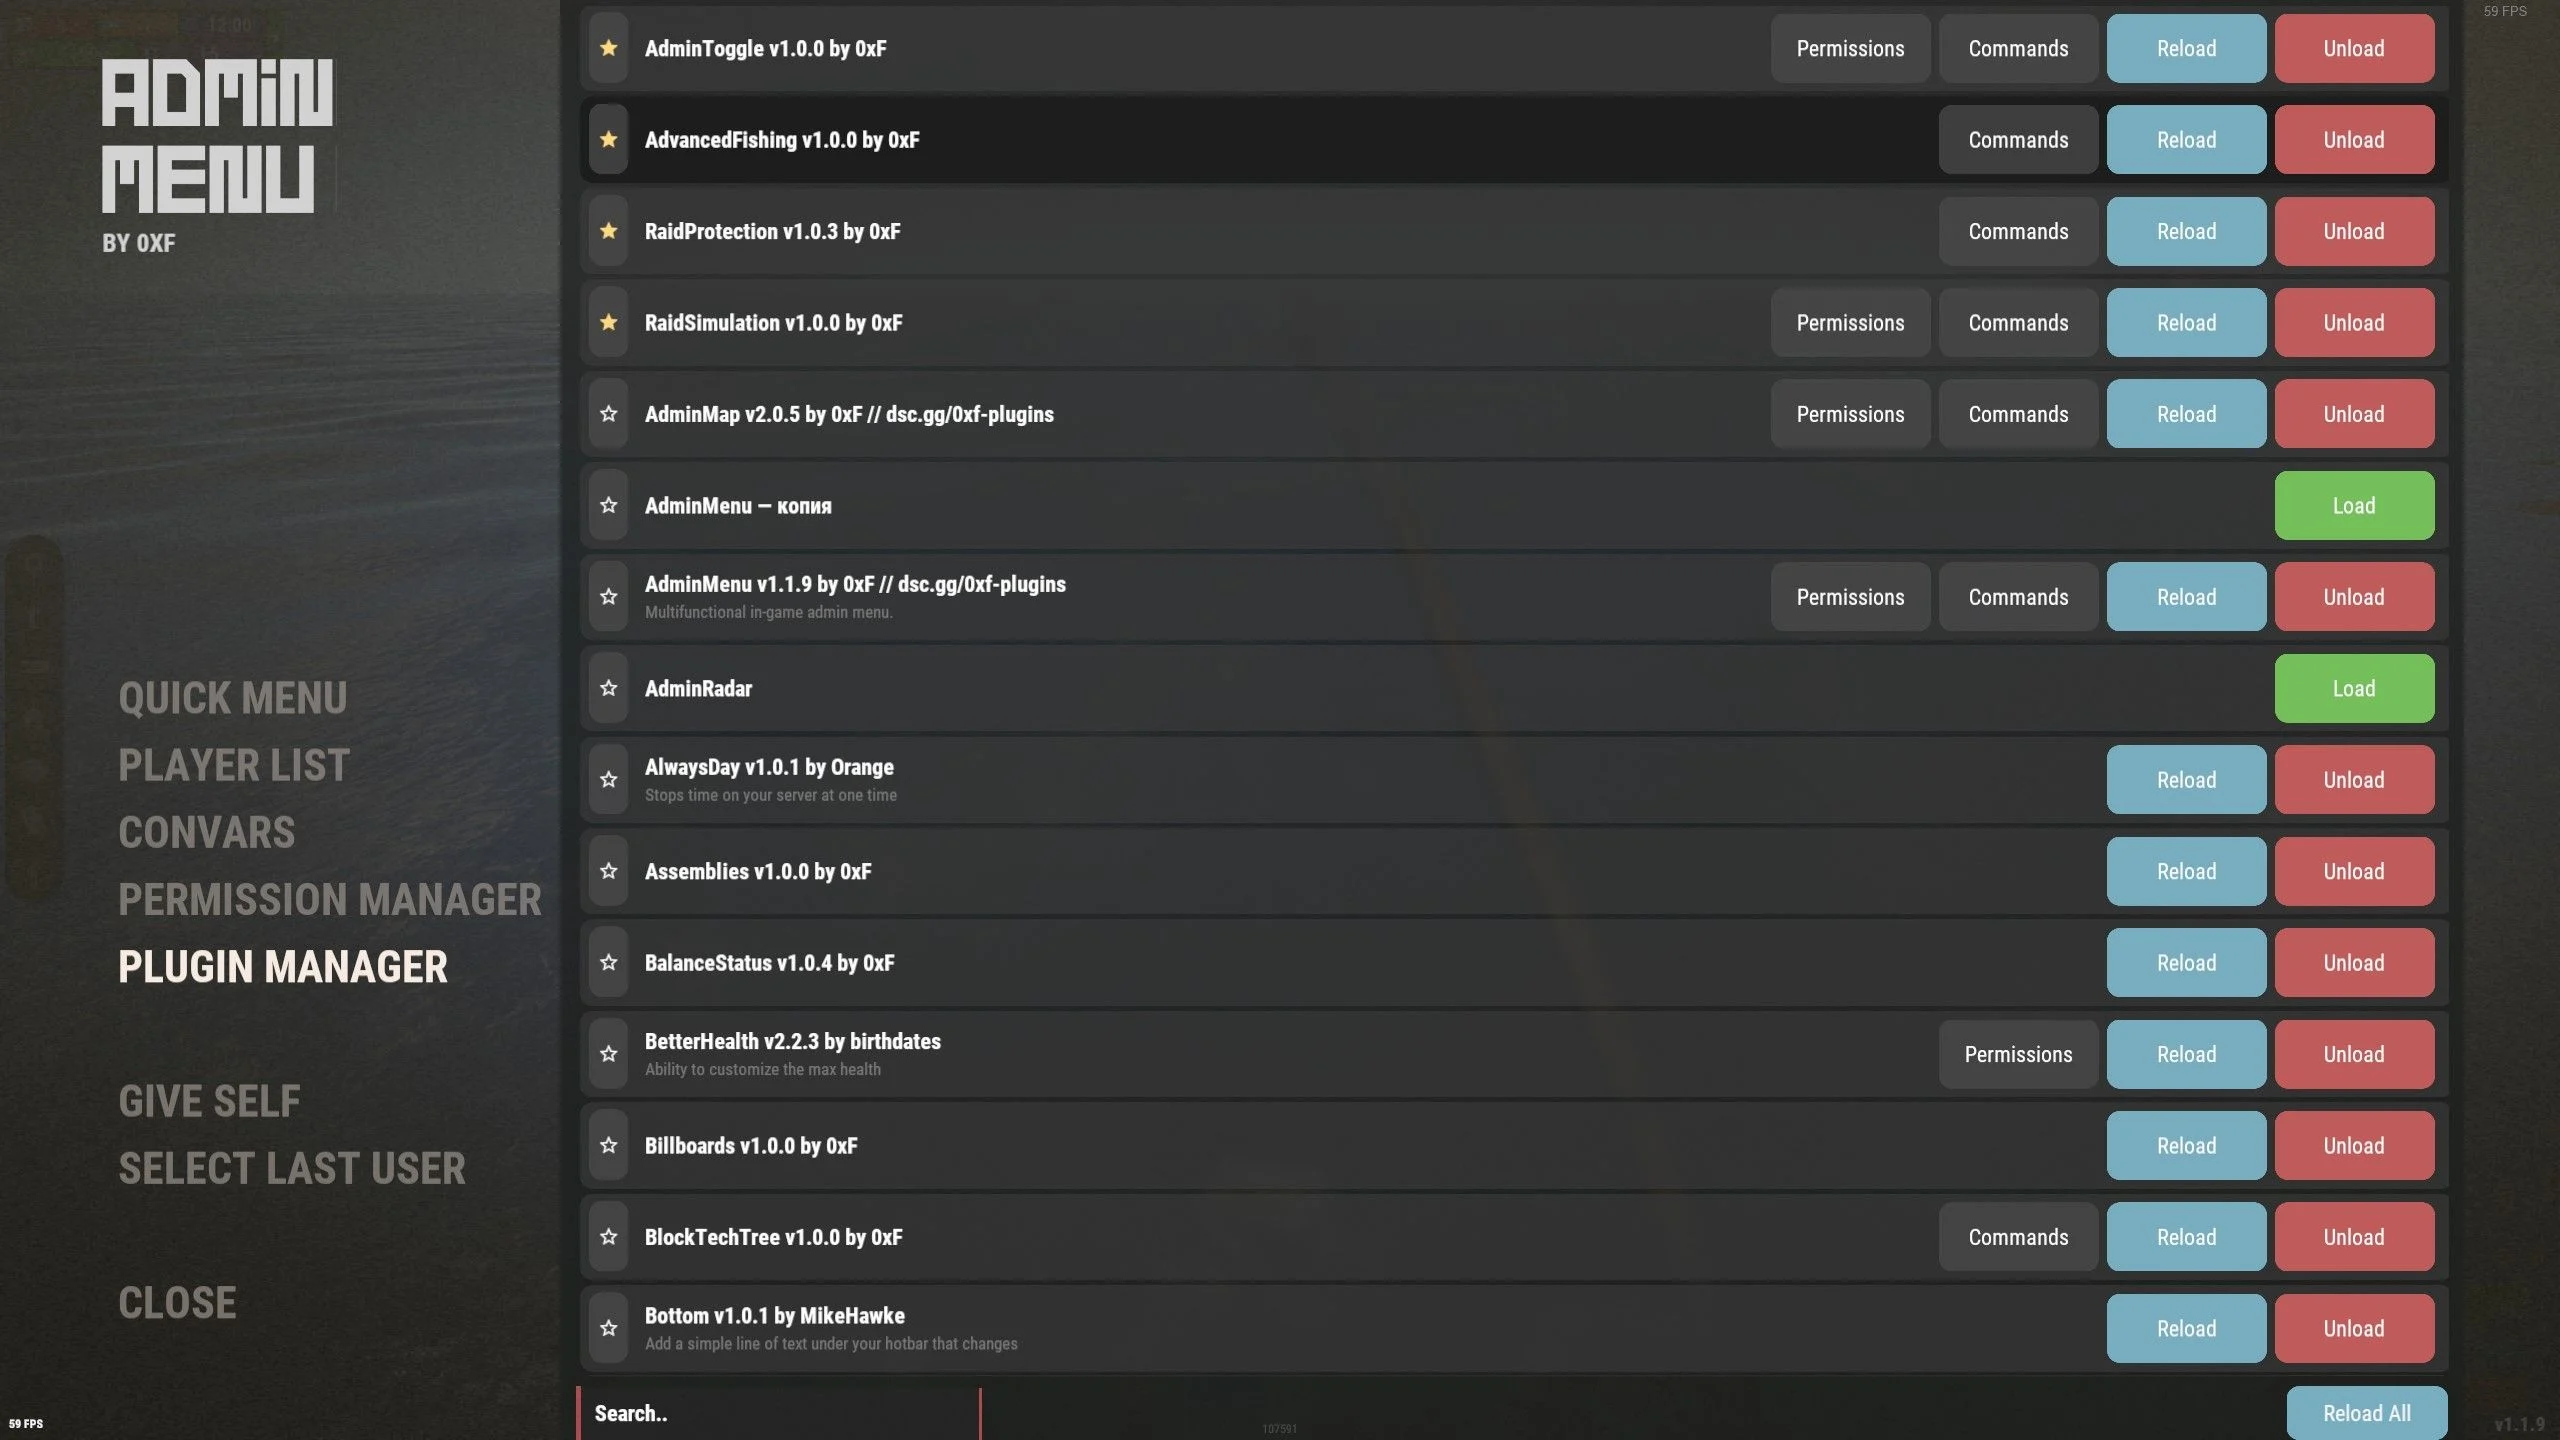This screenshot has height=1440, width=2560.
Task: Switch to Permission Manager
Action: (x=330, y=899)
